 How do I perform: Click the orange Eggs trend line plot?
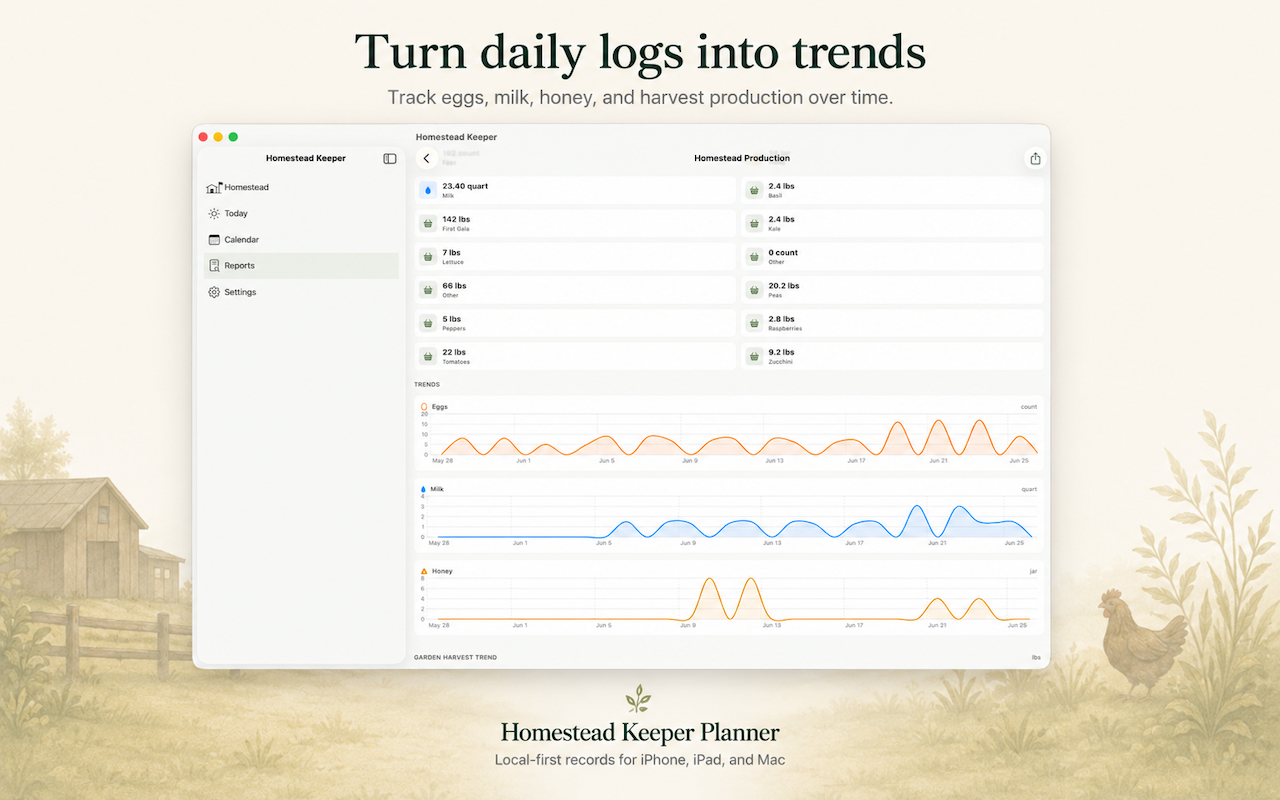(737, 437)
